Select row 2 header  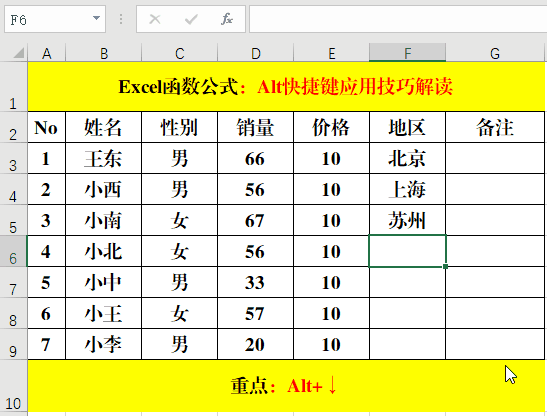click(13, 127)
